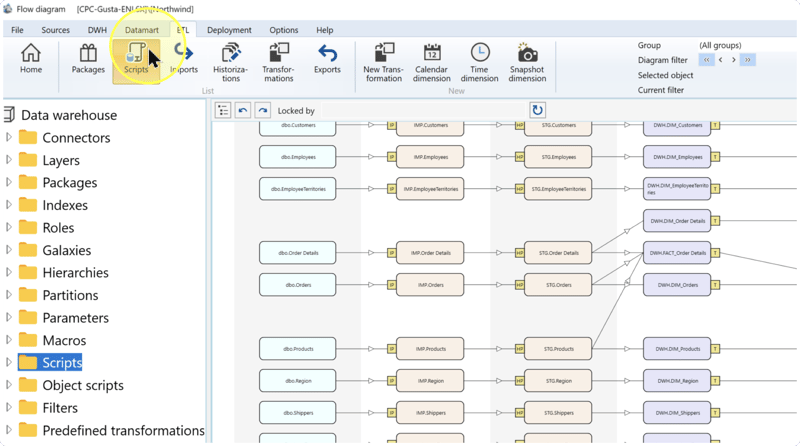Screen dimensions: 800x446
Task: Create a Time dimension
Action: [479, 63]
